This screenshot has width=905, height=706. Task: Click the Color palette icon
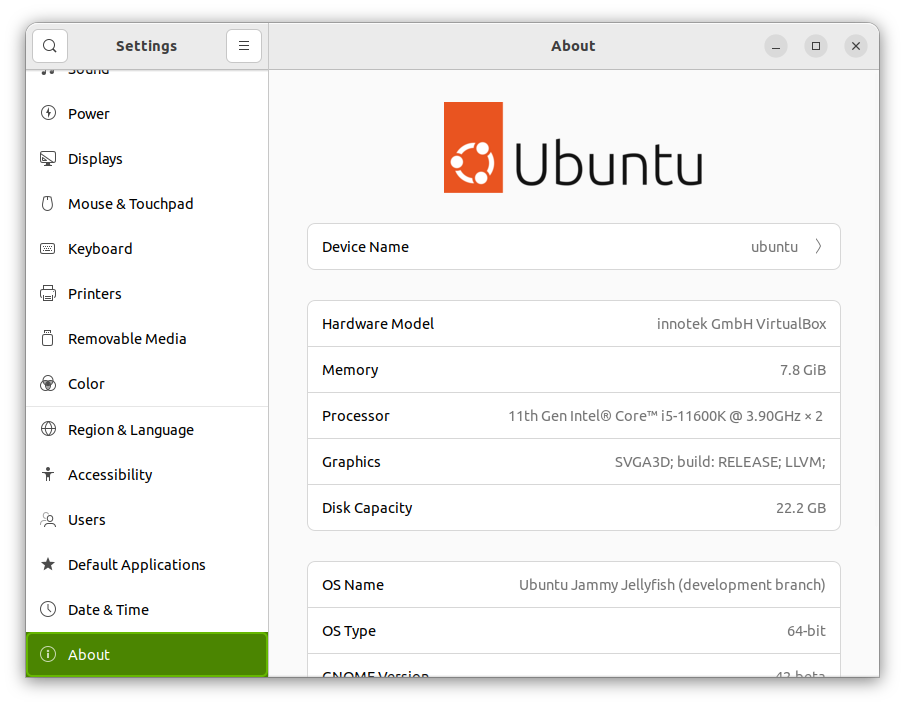(47, 383)
